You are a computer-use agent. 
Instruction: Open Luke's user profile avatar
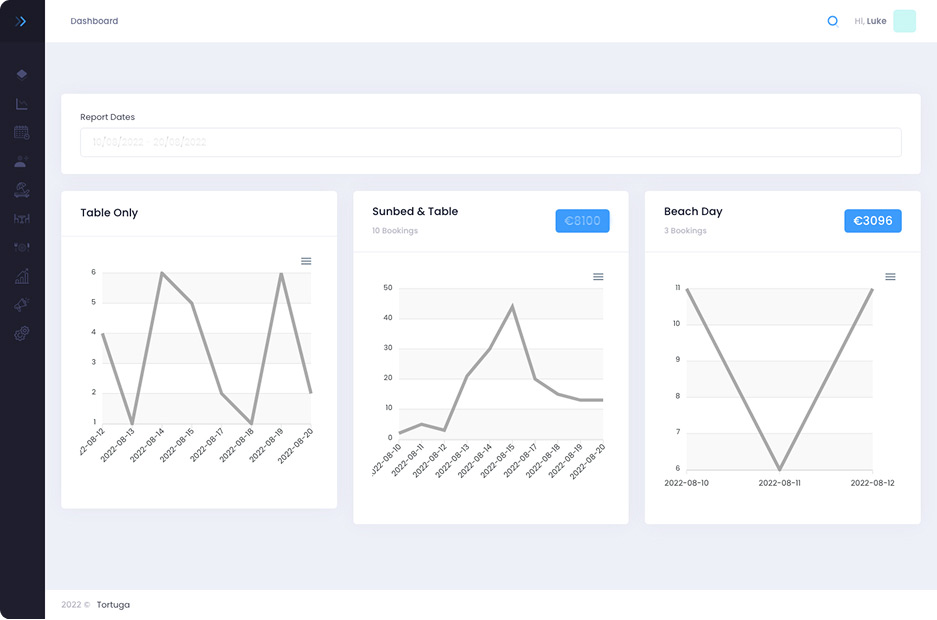[904, 21]
